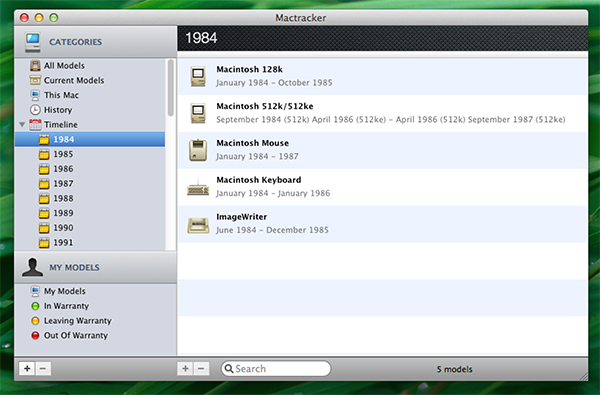
Task: Click the green In Warranty indicator
Action: coord(35,306)
